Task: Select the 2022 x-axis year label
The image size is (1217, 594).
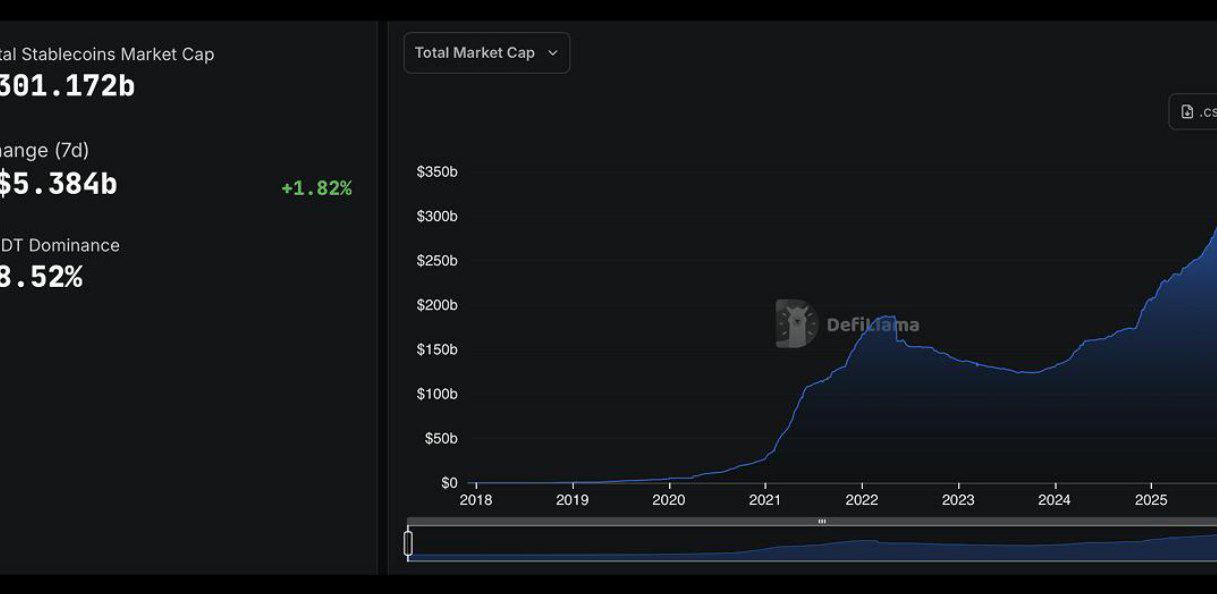Action: tap(861, 500)
